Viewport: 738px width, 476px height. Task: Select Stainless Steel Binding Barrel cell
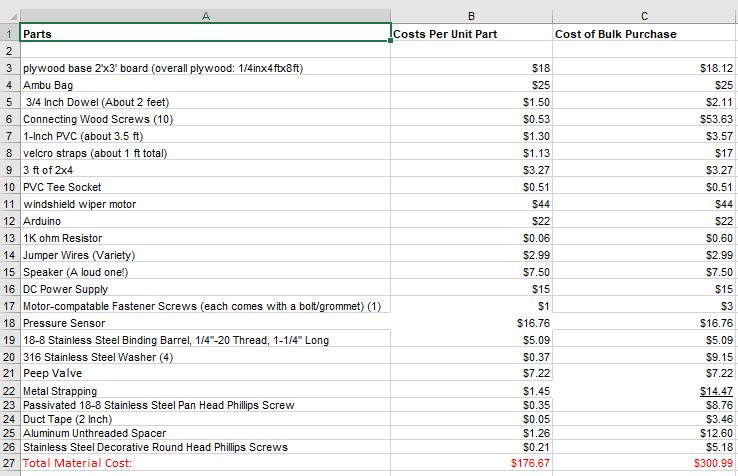(205, 339)
